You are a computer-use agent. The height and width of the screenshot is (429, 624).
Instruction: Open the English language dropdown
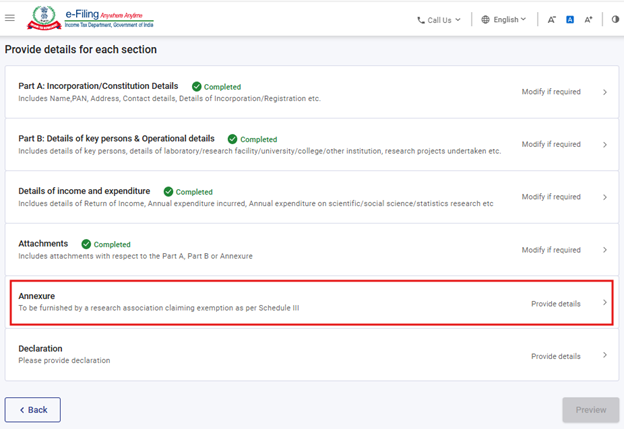tap(503, 19)
